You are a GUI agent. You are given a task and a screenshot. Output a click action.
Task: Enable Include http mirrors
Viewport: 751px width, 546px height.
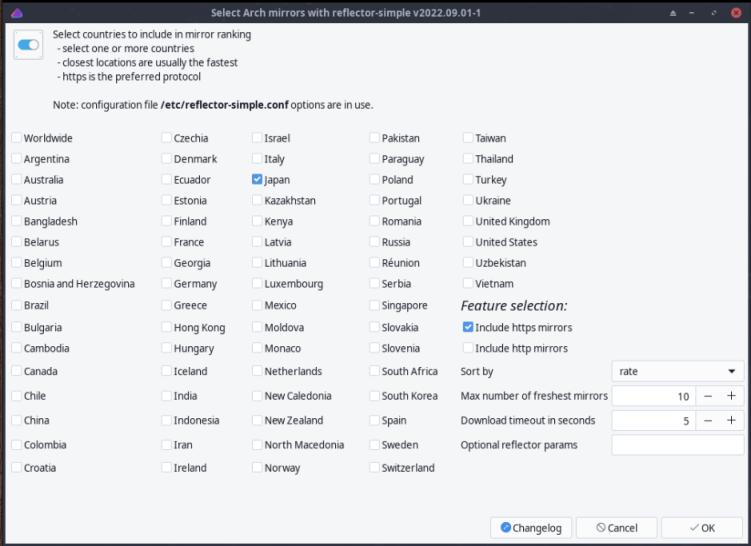coord(468,348)
